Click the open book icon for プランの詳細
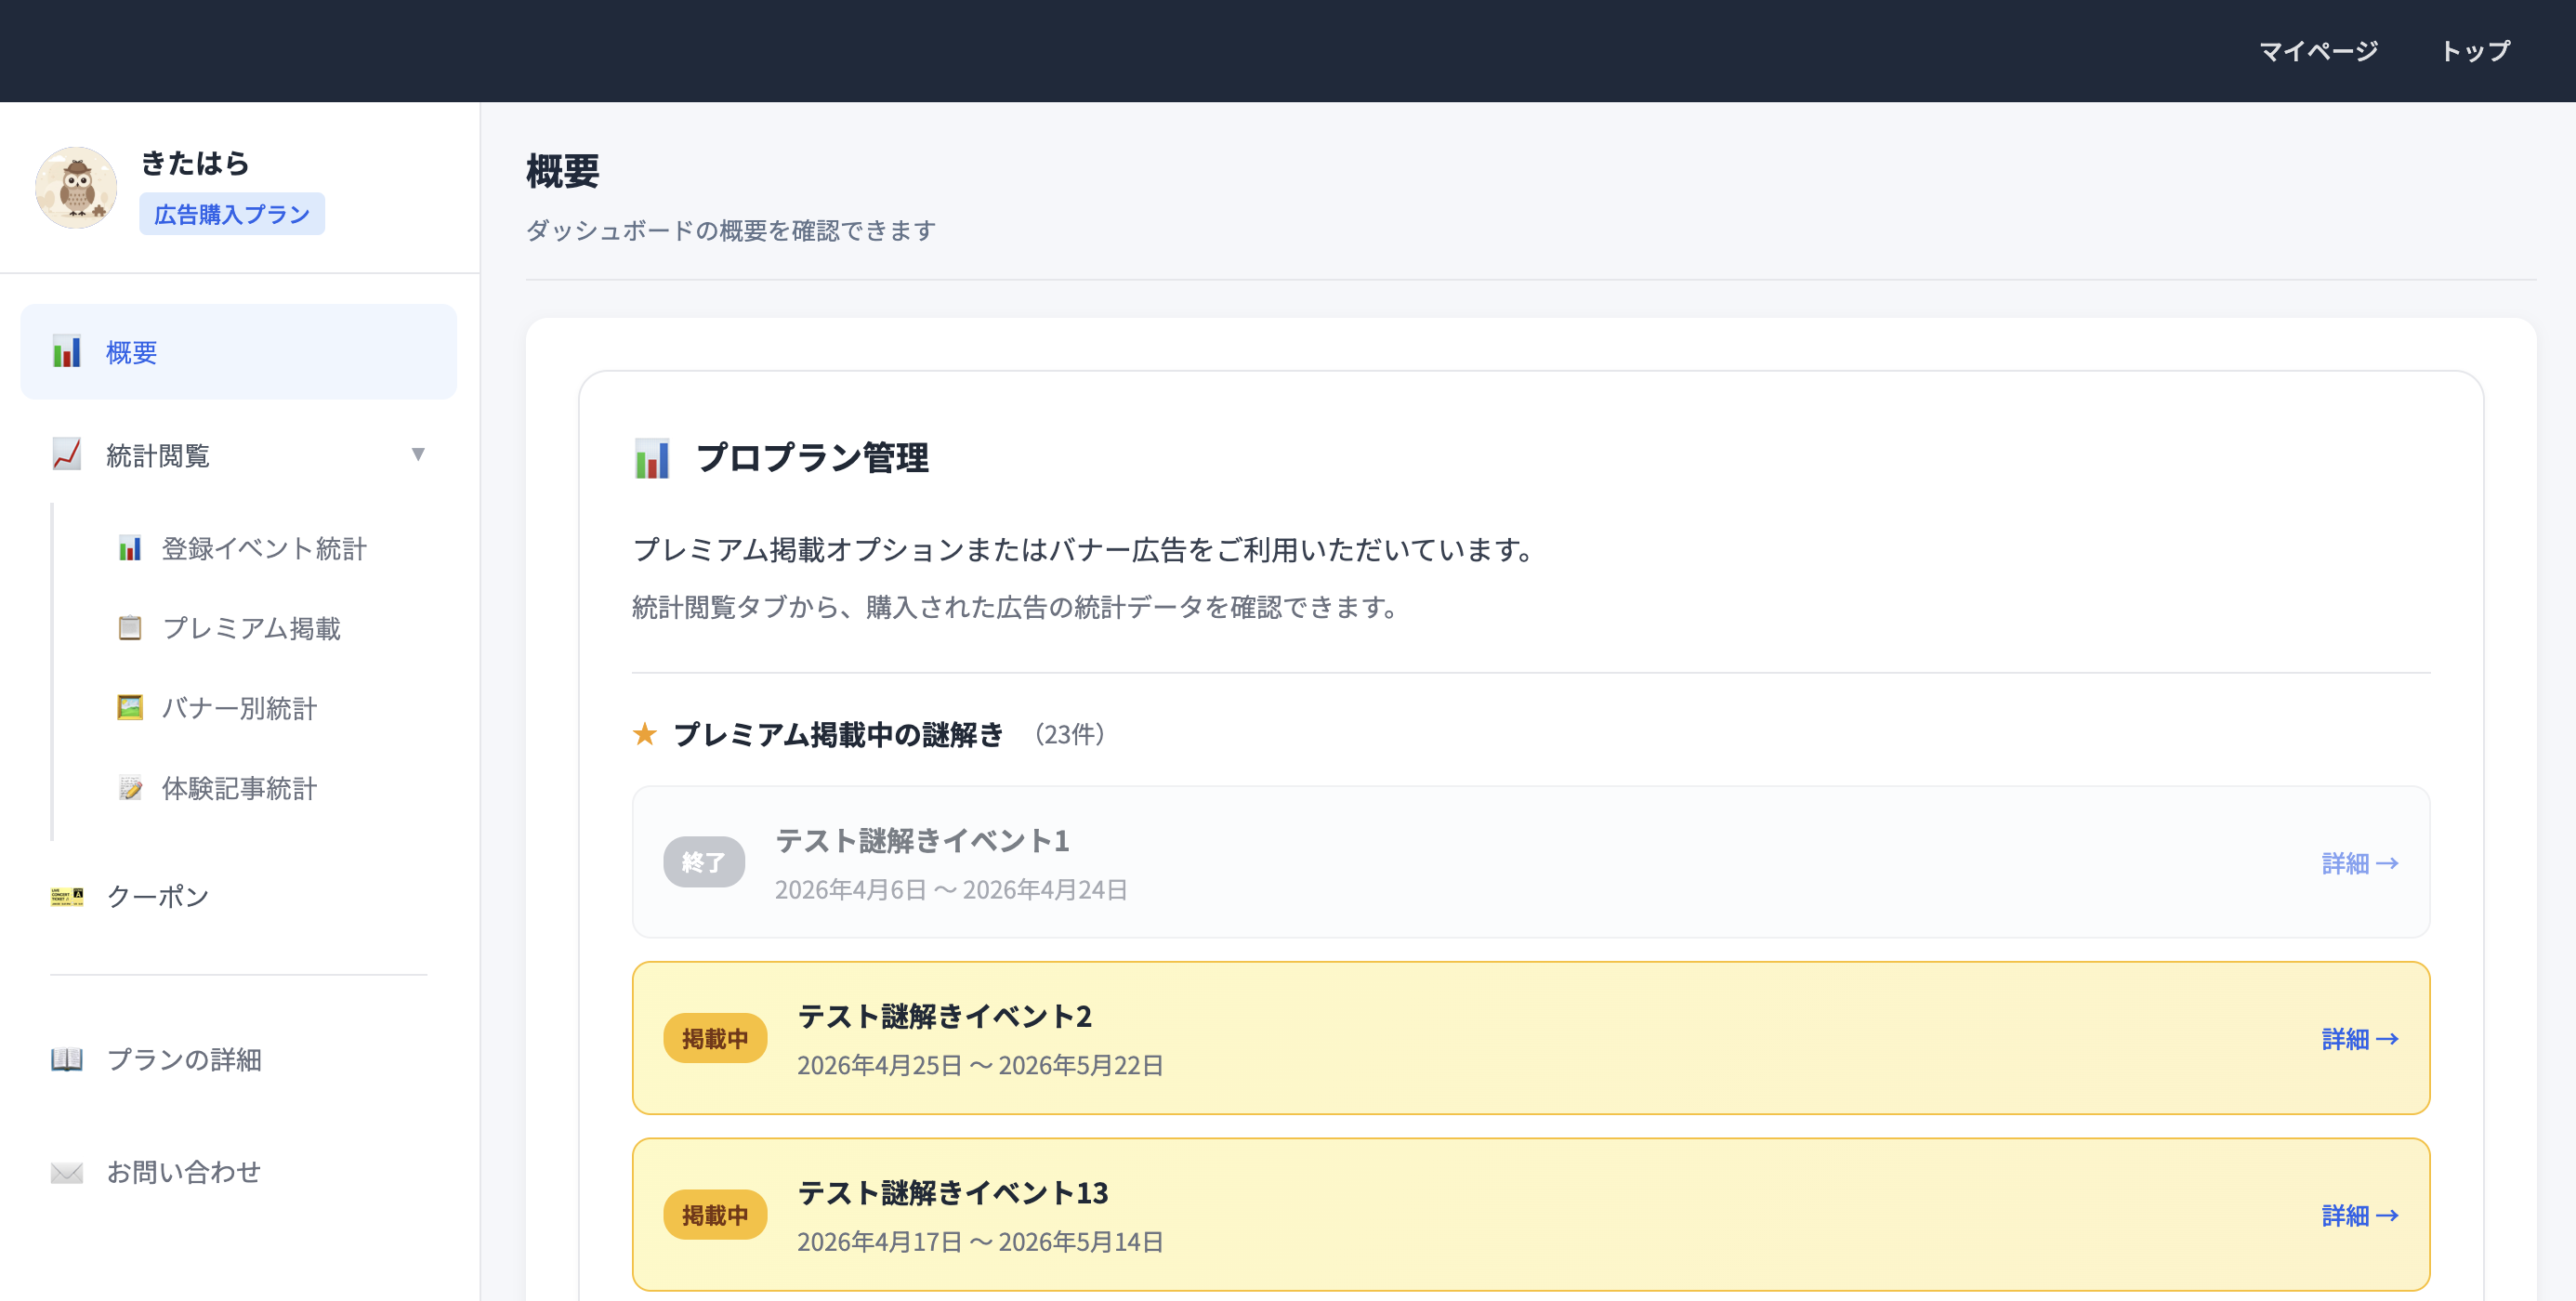Image resolution: width=2576 pixels, height=1301 pixels. (67, 1059)
